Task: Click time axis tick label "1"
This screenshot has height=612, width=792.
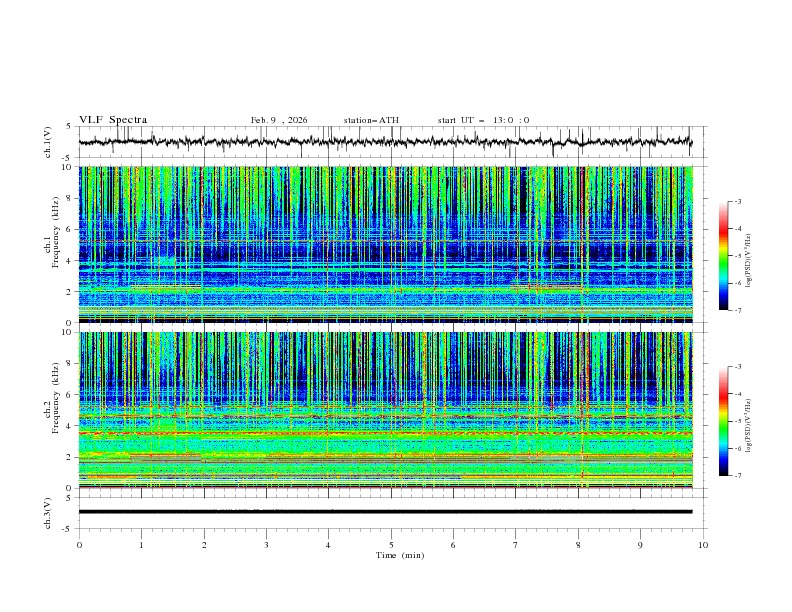Action: [141, 545]
